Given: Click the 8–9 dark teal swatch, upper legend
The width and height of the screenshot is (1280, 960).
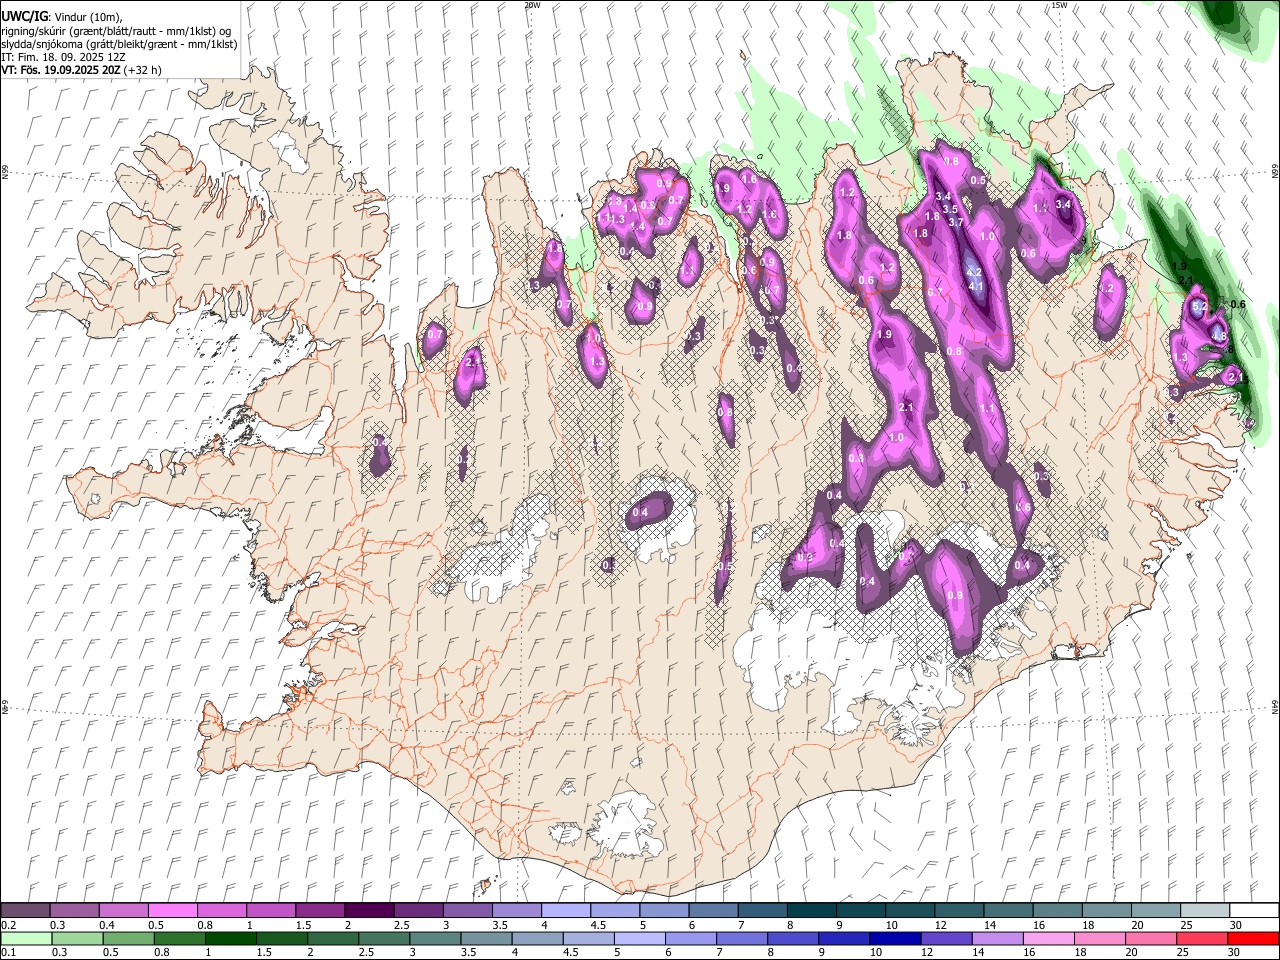Looking at the screenshot, I should [x=812, y=910].
